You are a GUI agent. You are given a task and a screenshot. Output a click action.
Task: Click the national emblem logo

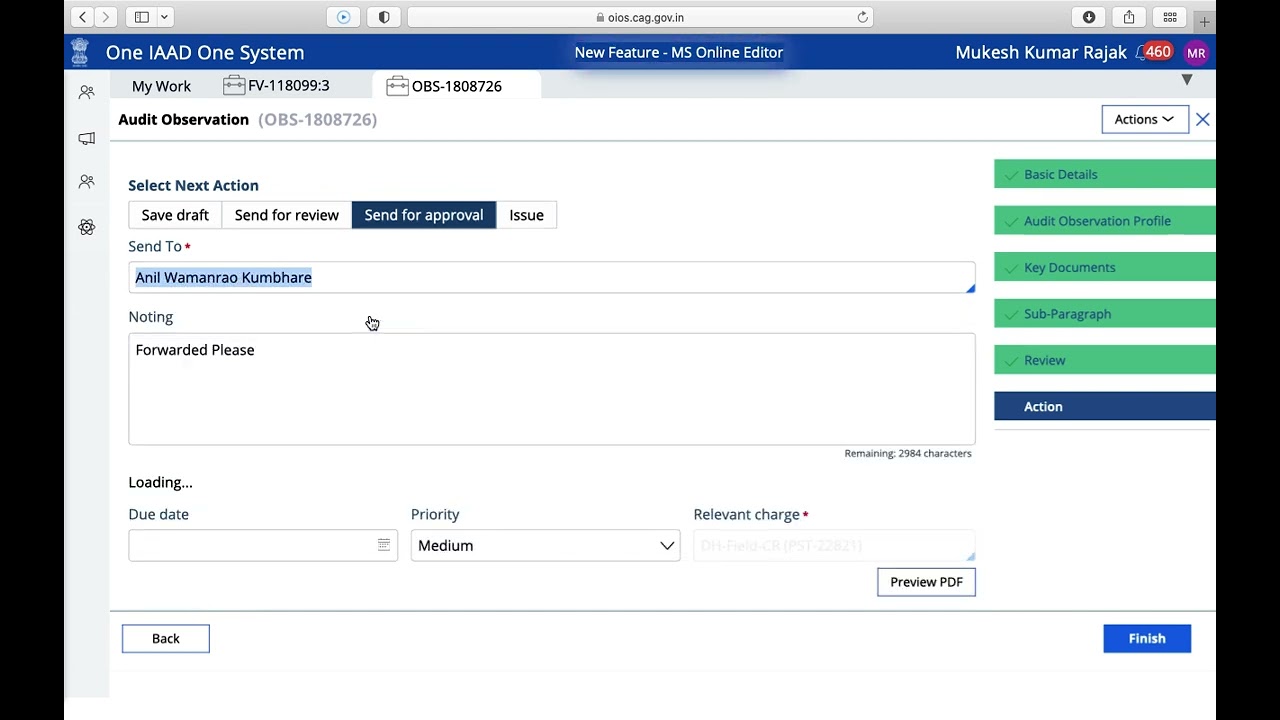point(80,52)
